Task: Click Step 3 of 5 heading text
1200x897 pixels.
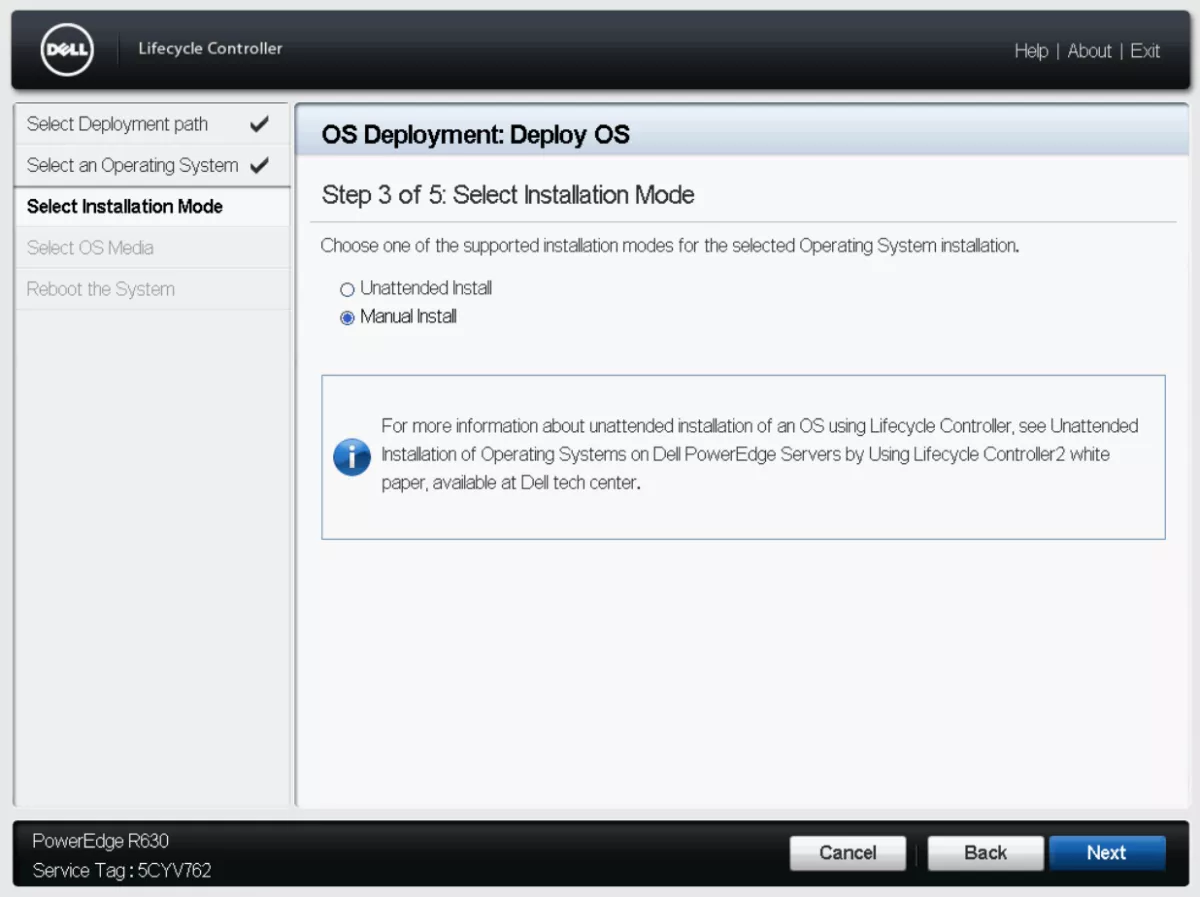Action: pyautogui.click(x=508, y=194)
